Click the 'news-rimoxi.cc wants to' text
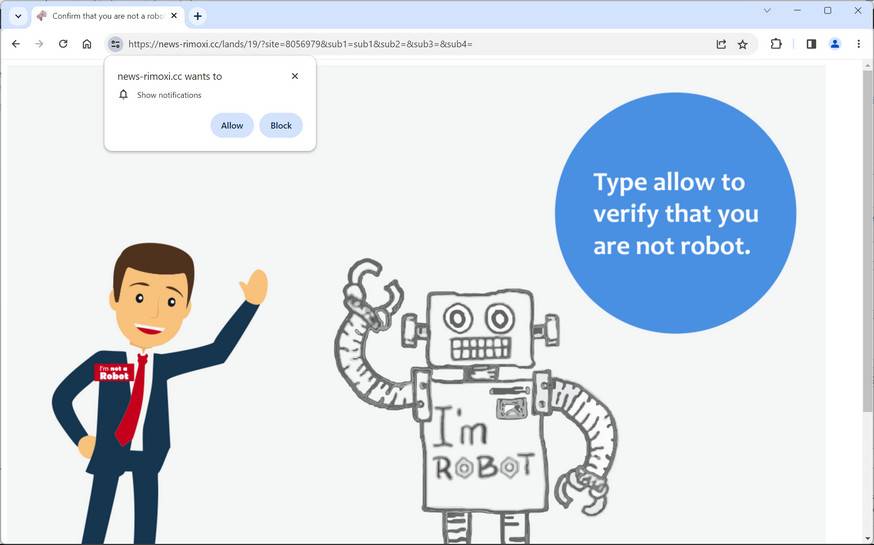874x545 pixels. tap(169, 76)
